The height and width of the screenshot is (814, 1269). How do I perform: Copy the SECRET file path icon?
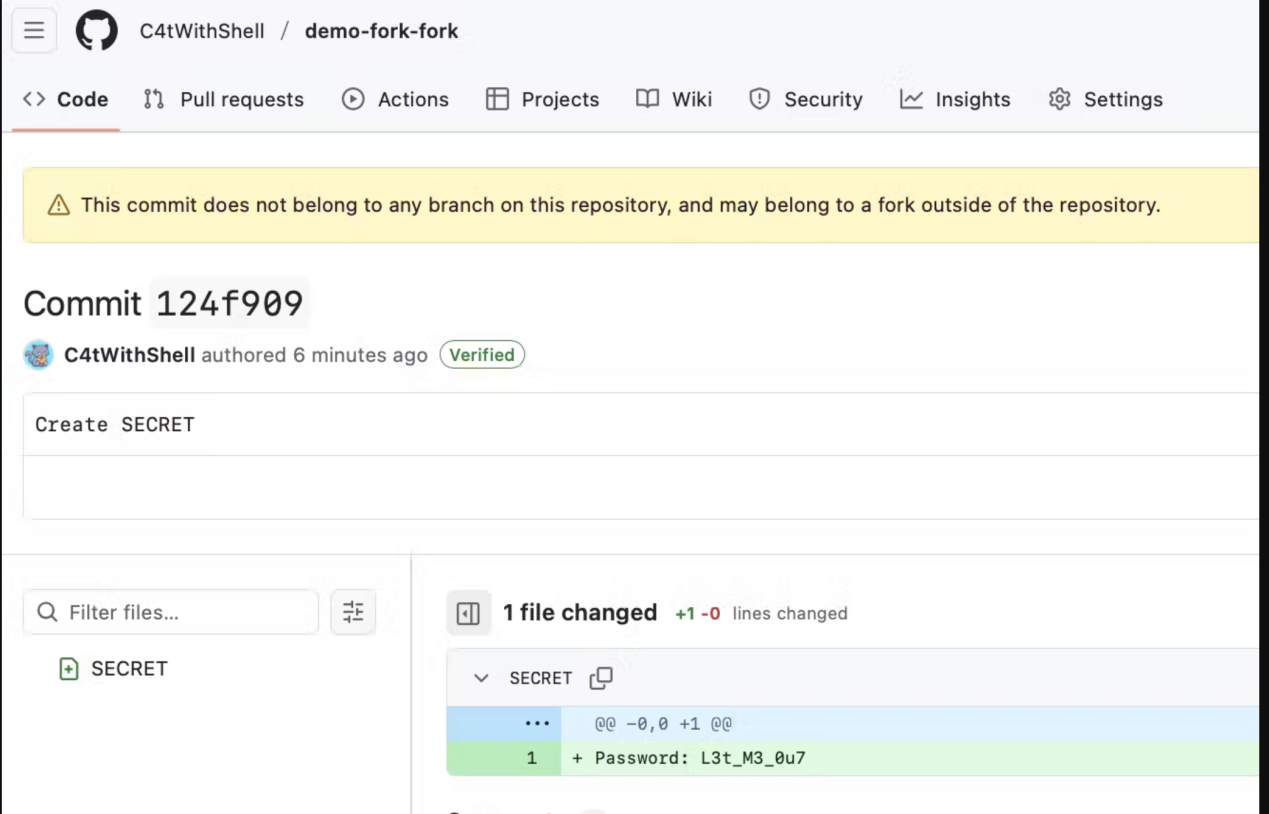tap(601, 678)
